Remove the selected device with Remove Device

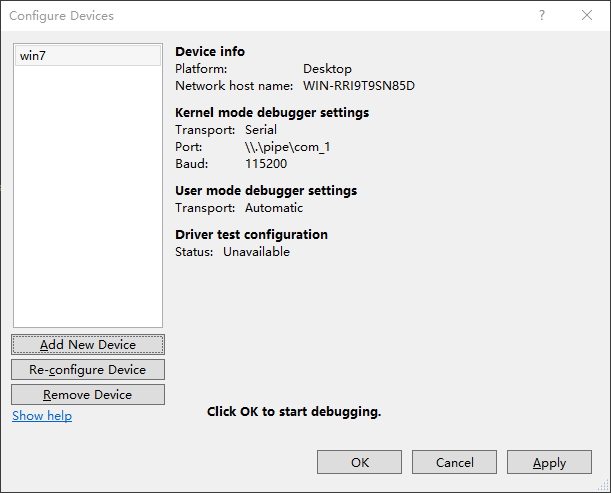pyautogui.click(x=88, y=394)
